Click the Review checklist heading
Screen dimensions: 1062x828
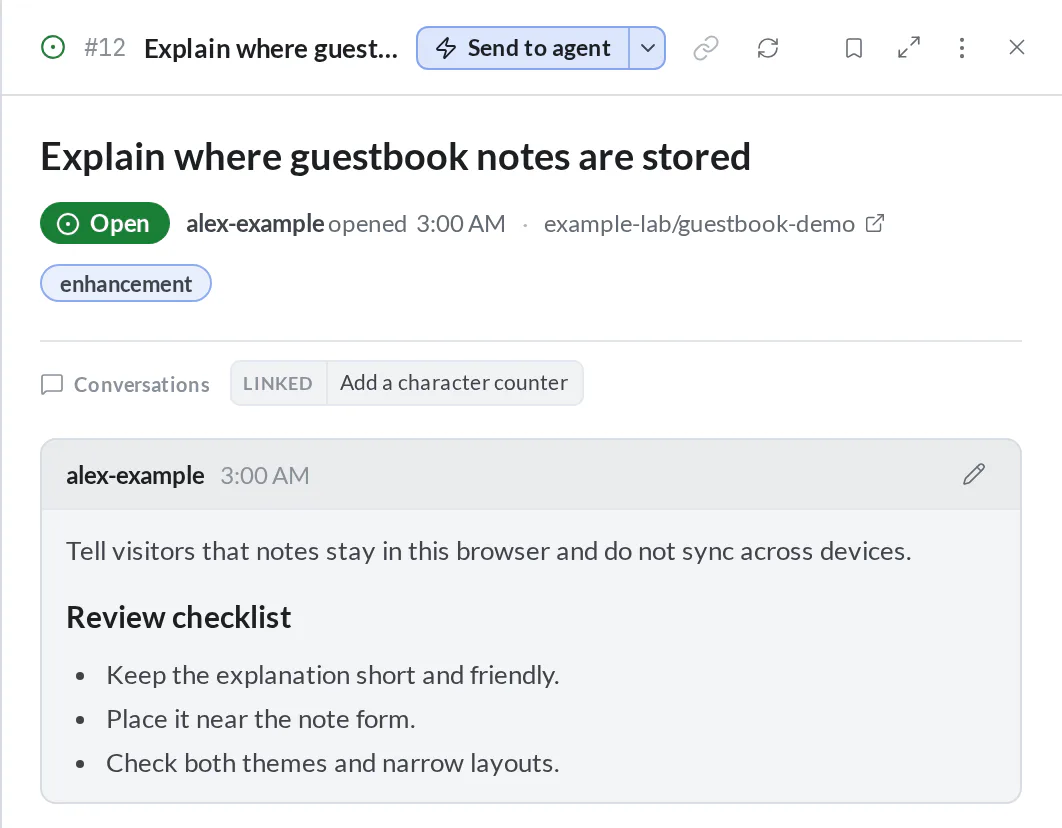(x=179, y=617)
